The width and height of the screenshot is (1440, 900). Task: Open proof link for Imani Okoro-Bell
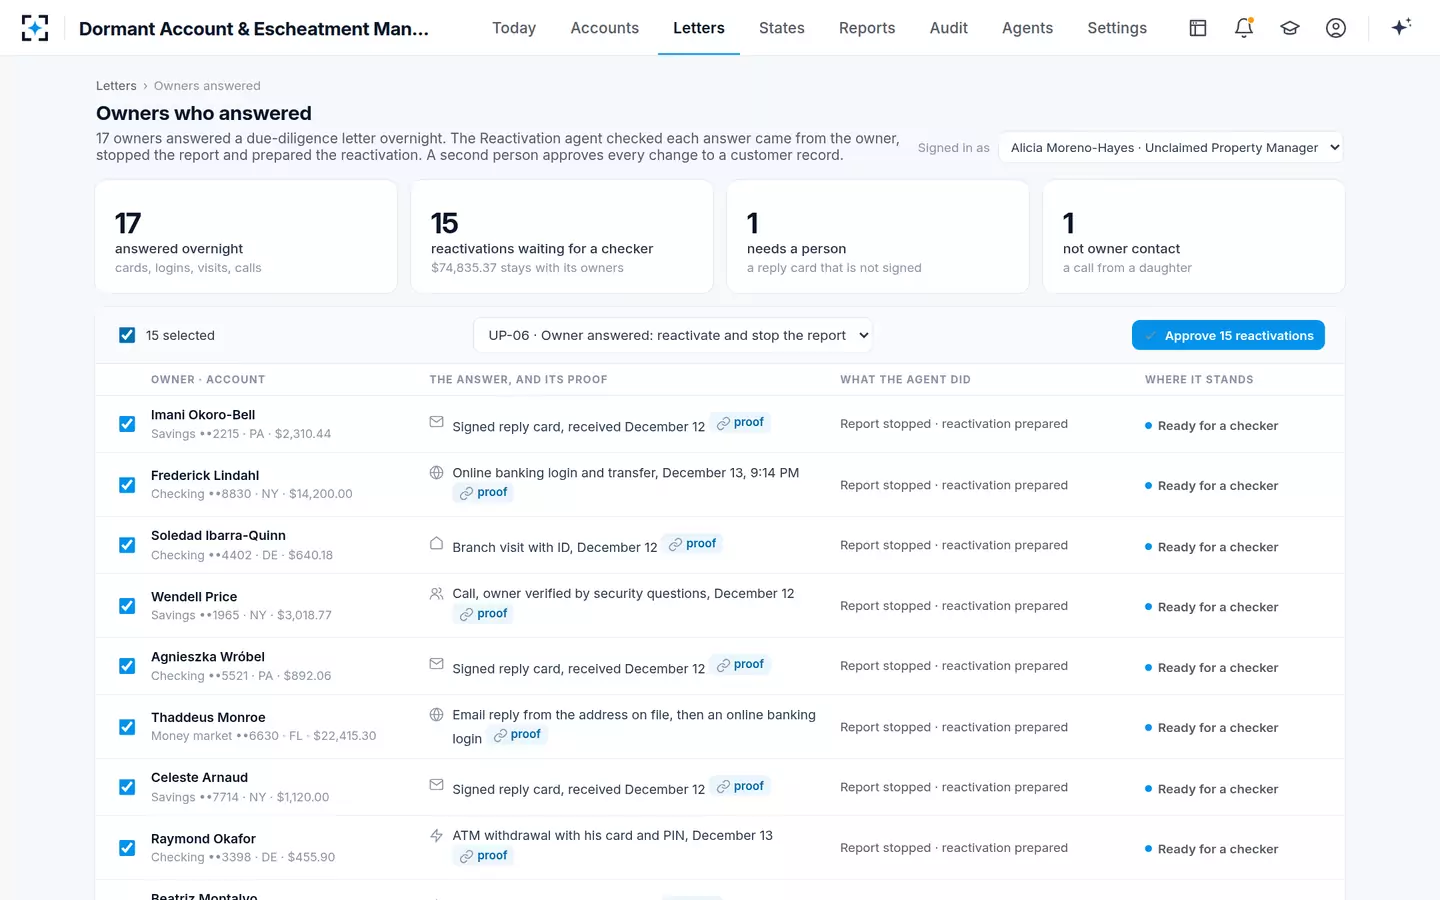pyautogui.click(x=741, y=423)
